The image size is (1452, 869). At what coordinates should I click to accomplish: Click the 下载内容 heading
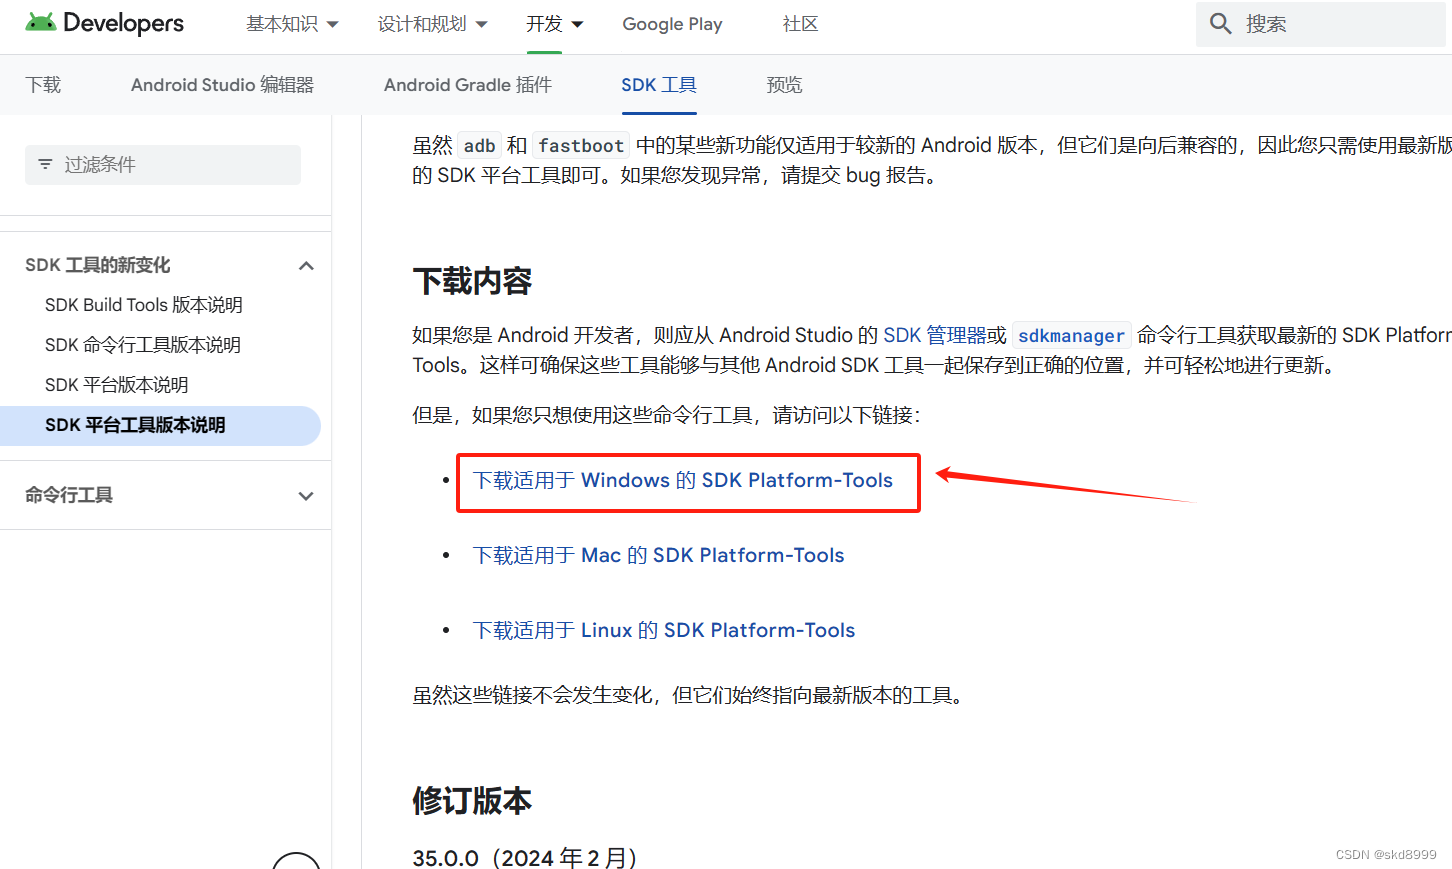coord(472,281)
